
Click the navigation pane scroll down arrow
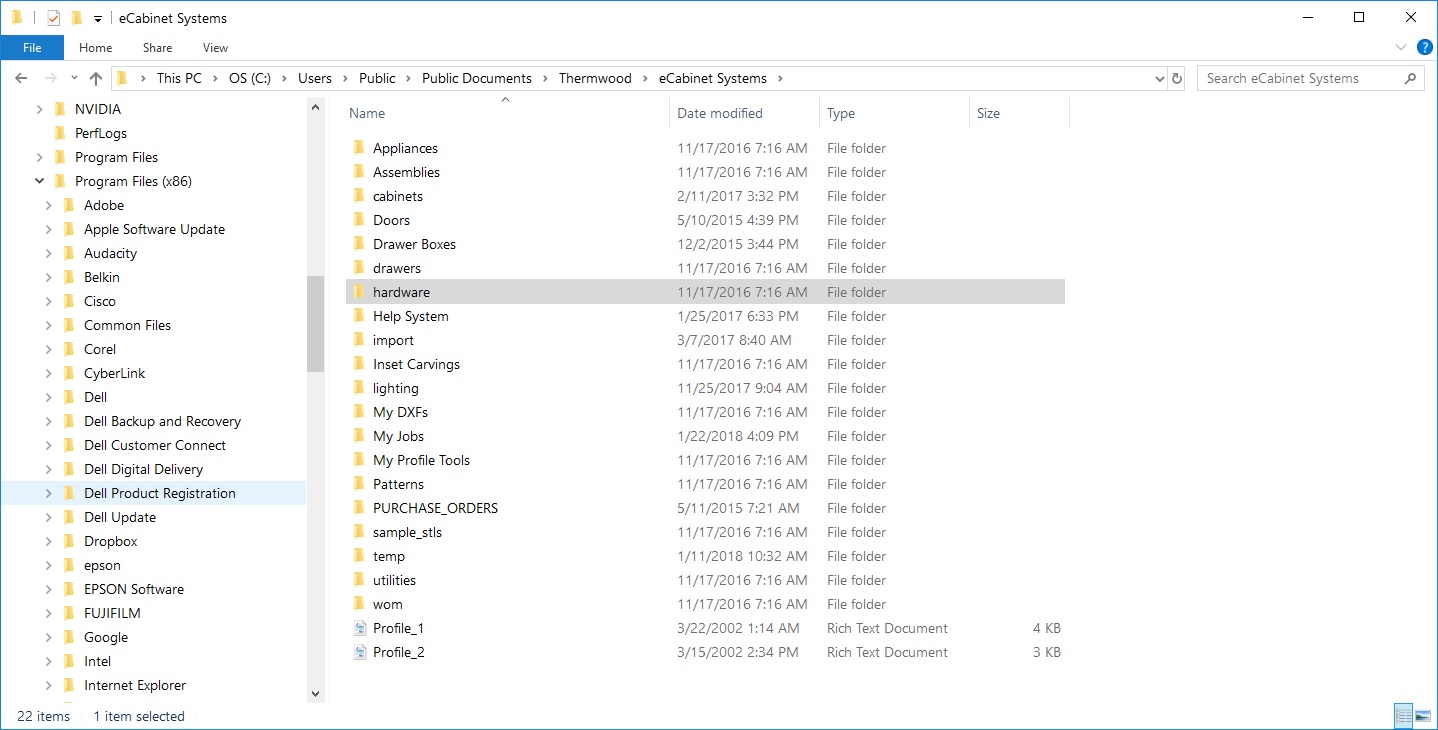[315, 693]
